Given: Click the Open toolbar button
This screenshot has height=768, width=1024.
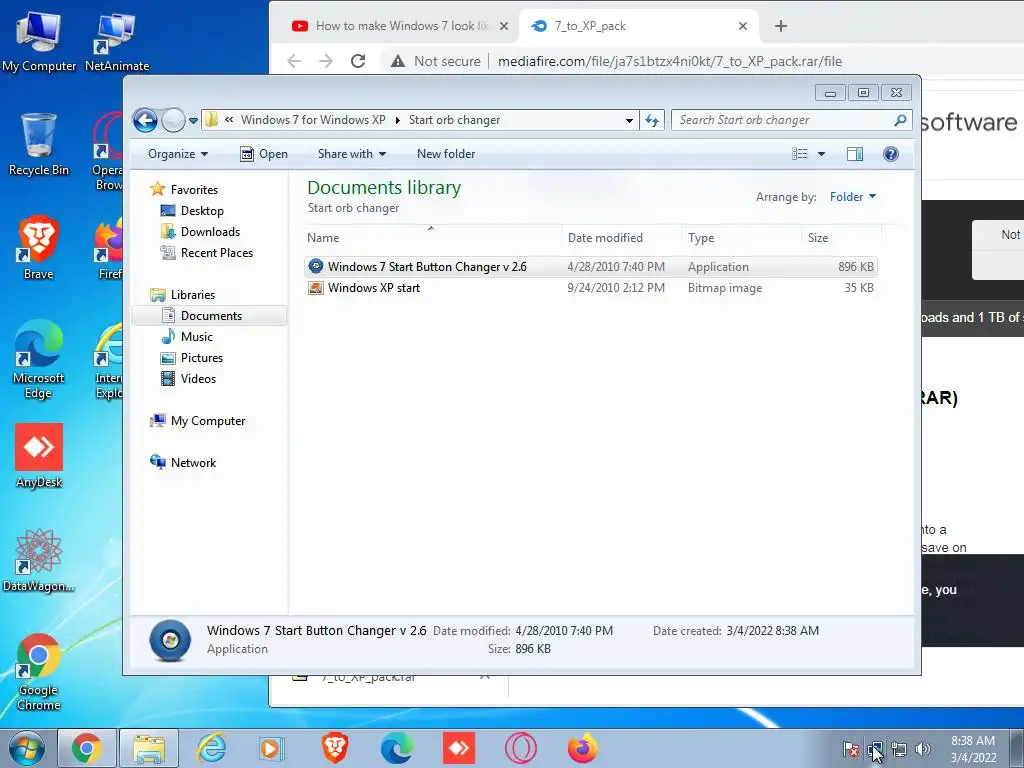Looking at the screenshot, I should [264, 154].
